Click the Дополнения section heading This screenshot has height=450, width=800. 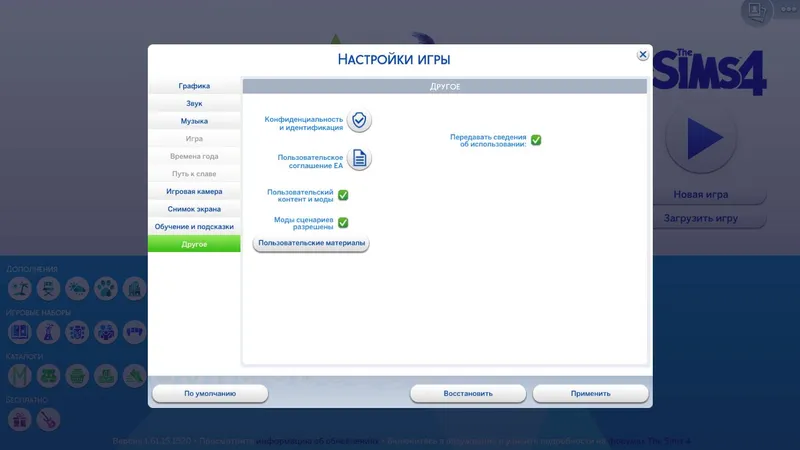coord(32,269)
